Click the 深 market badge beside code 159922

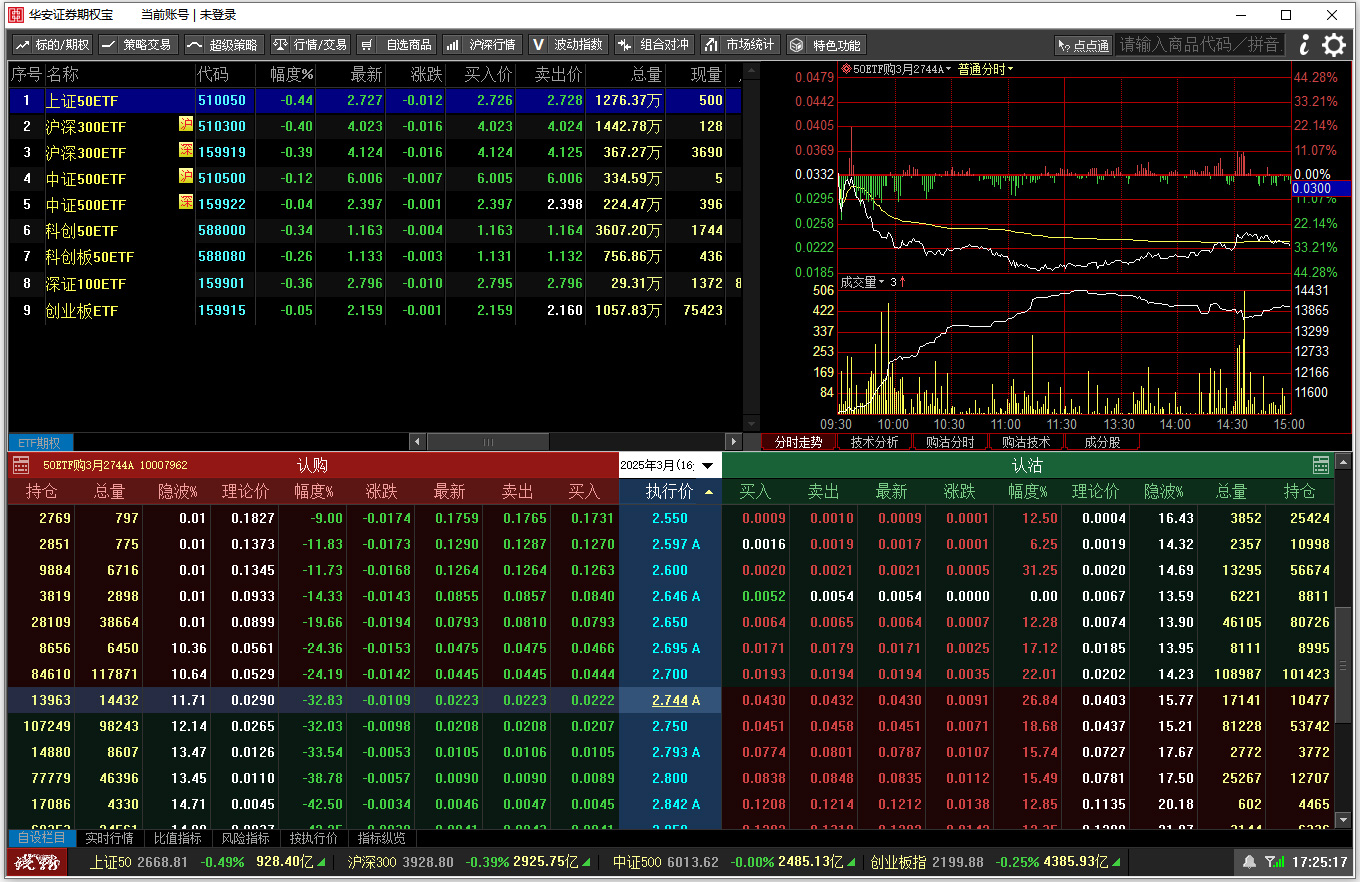pos(186,202)
